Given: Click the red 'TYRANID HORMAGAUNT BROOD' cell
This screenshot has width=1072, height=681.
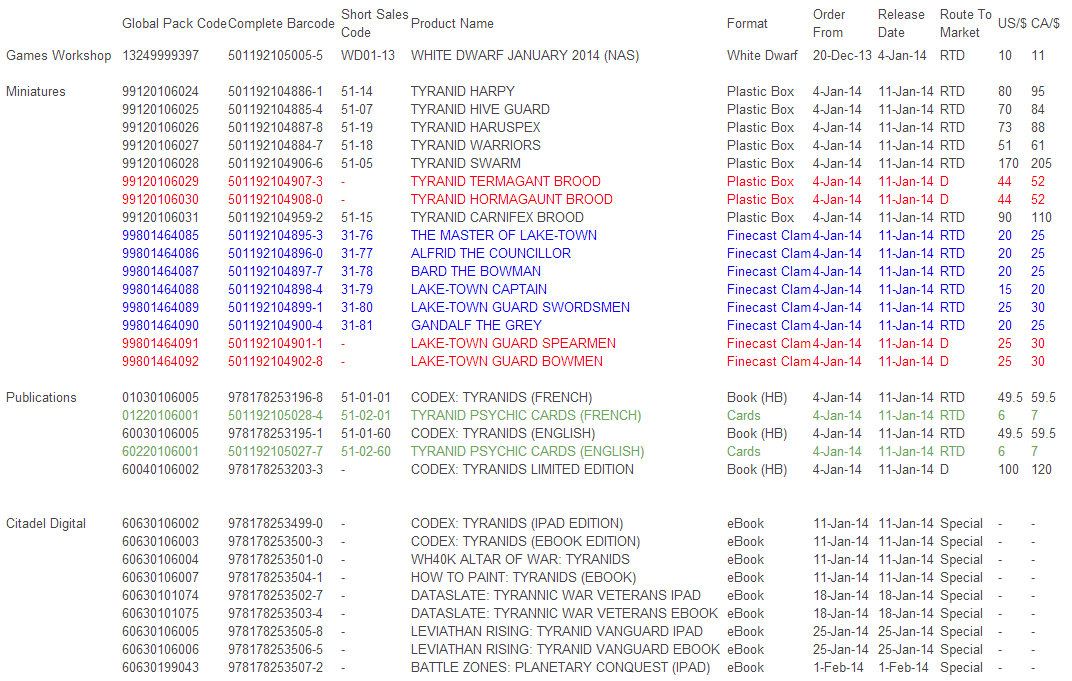Looking at the screenshot, I should coord(511,200).
